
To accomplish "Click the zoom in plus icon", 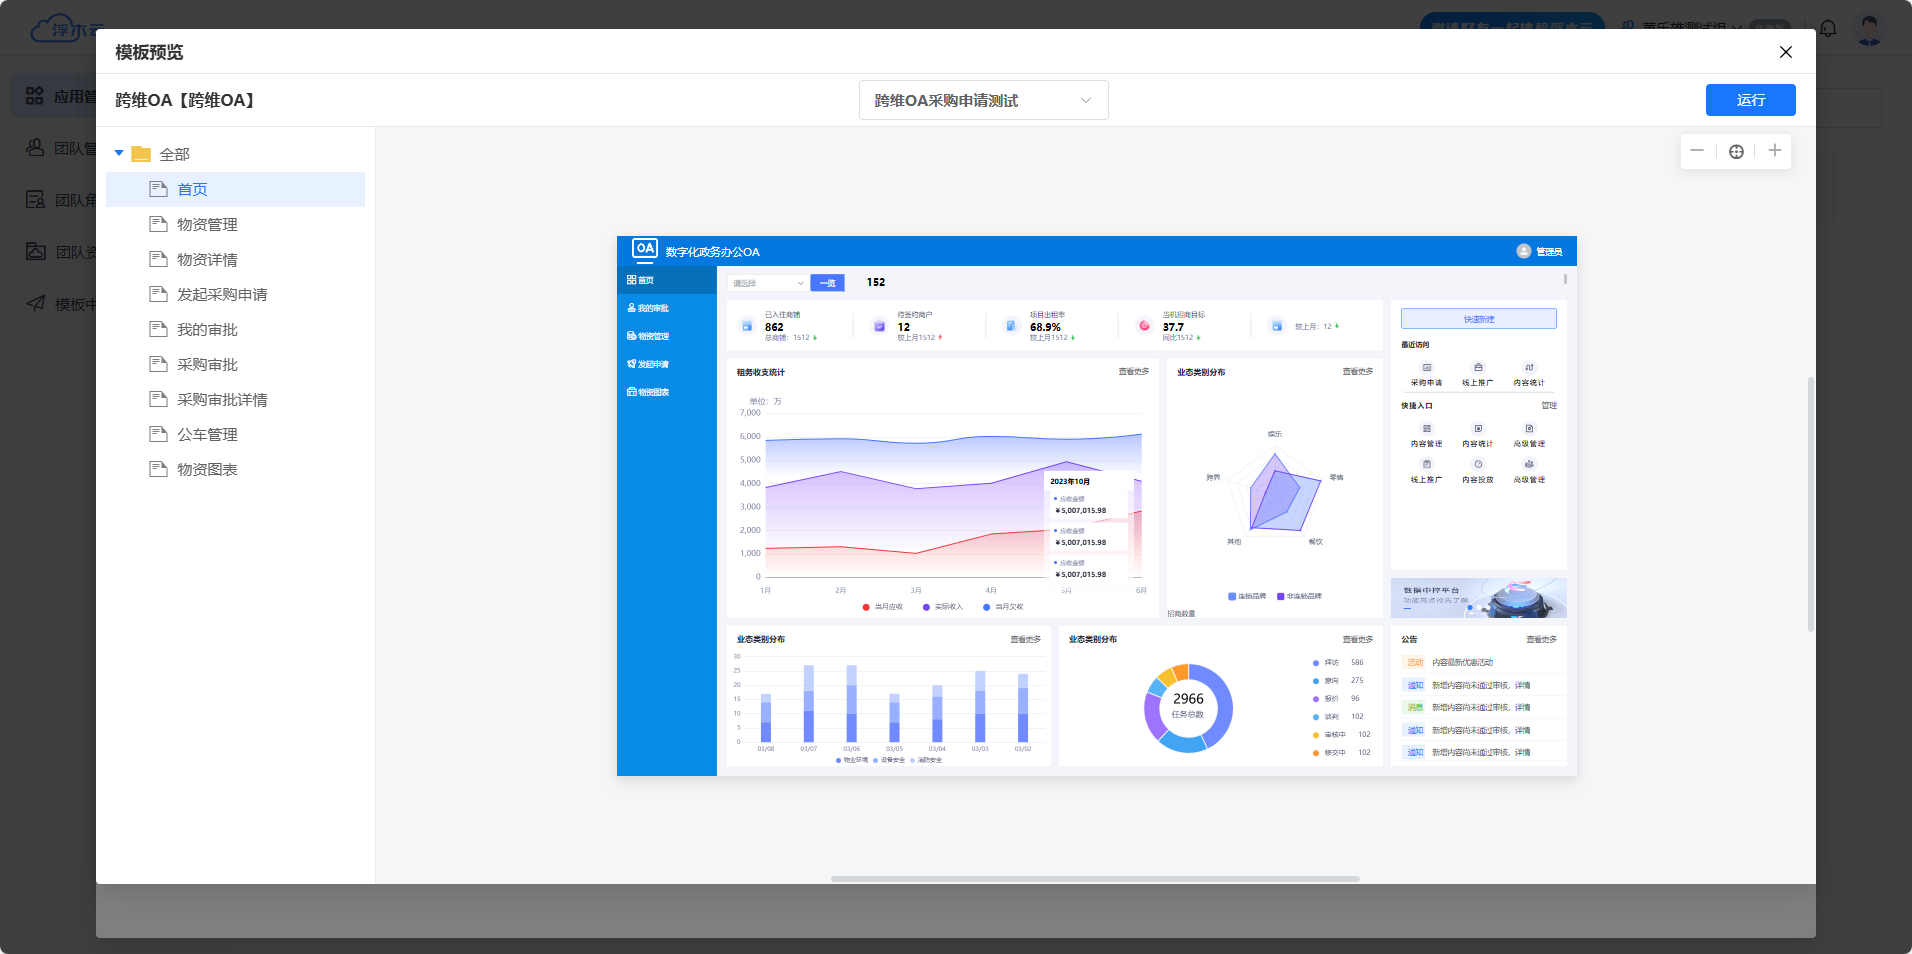I will coord(1774,151).
